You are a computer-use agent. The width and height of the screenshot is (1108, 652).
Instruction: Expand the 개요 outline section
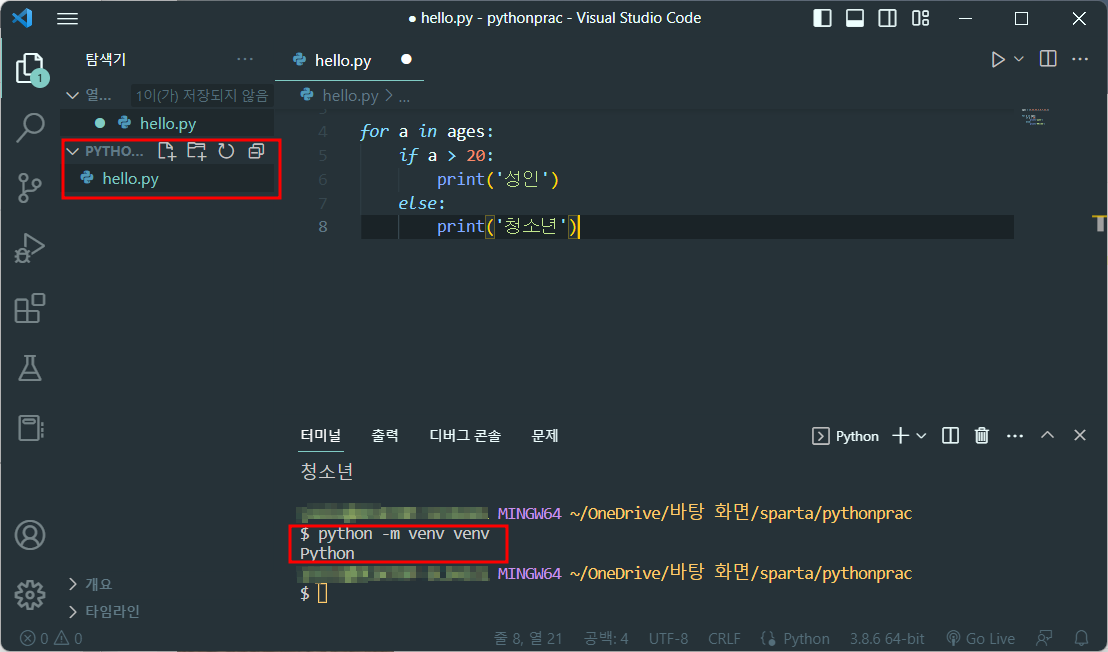(x=98, y=584)
